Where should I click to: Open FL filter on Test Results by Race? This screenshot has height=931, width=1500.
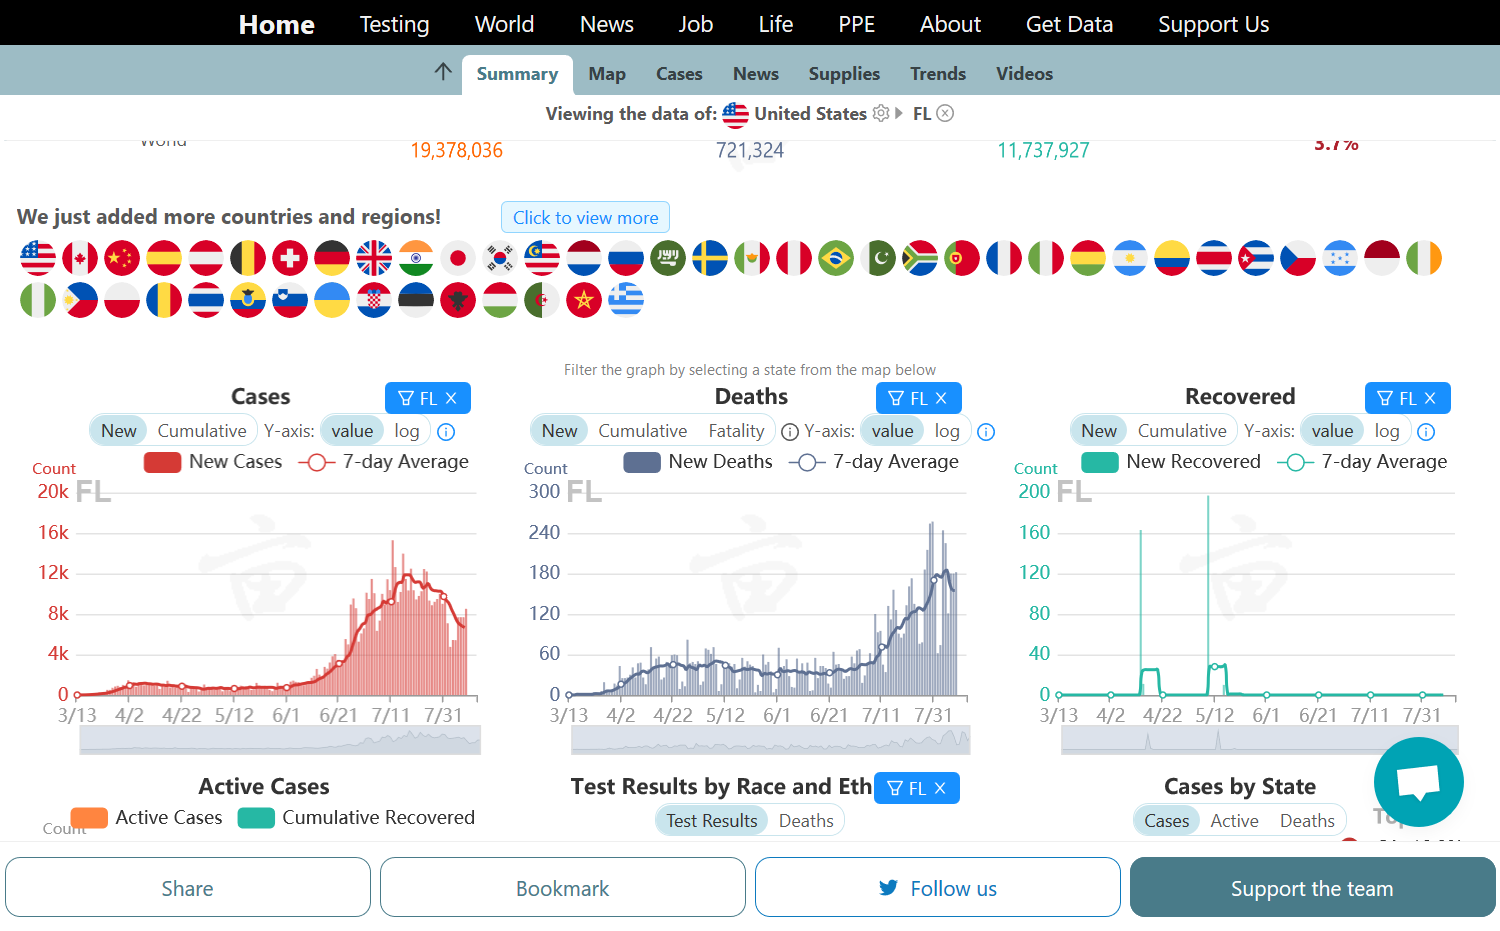point(917,788)
